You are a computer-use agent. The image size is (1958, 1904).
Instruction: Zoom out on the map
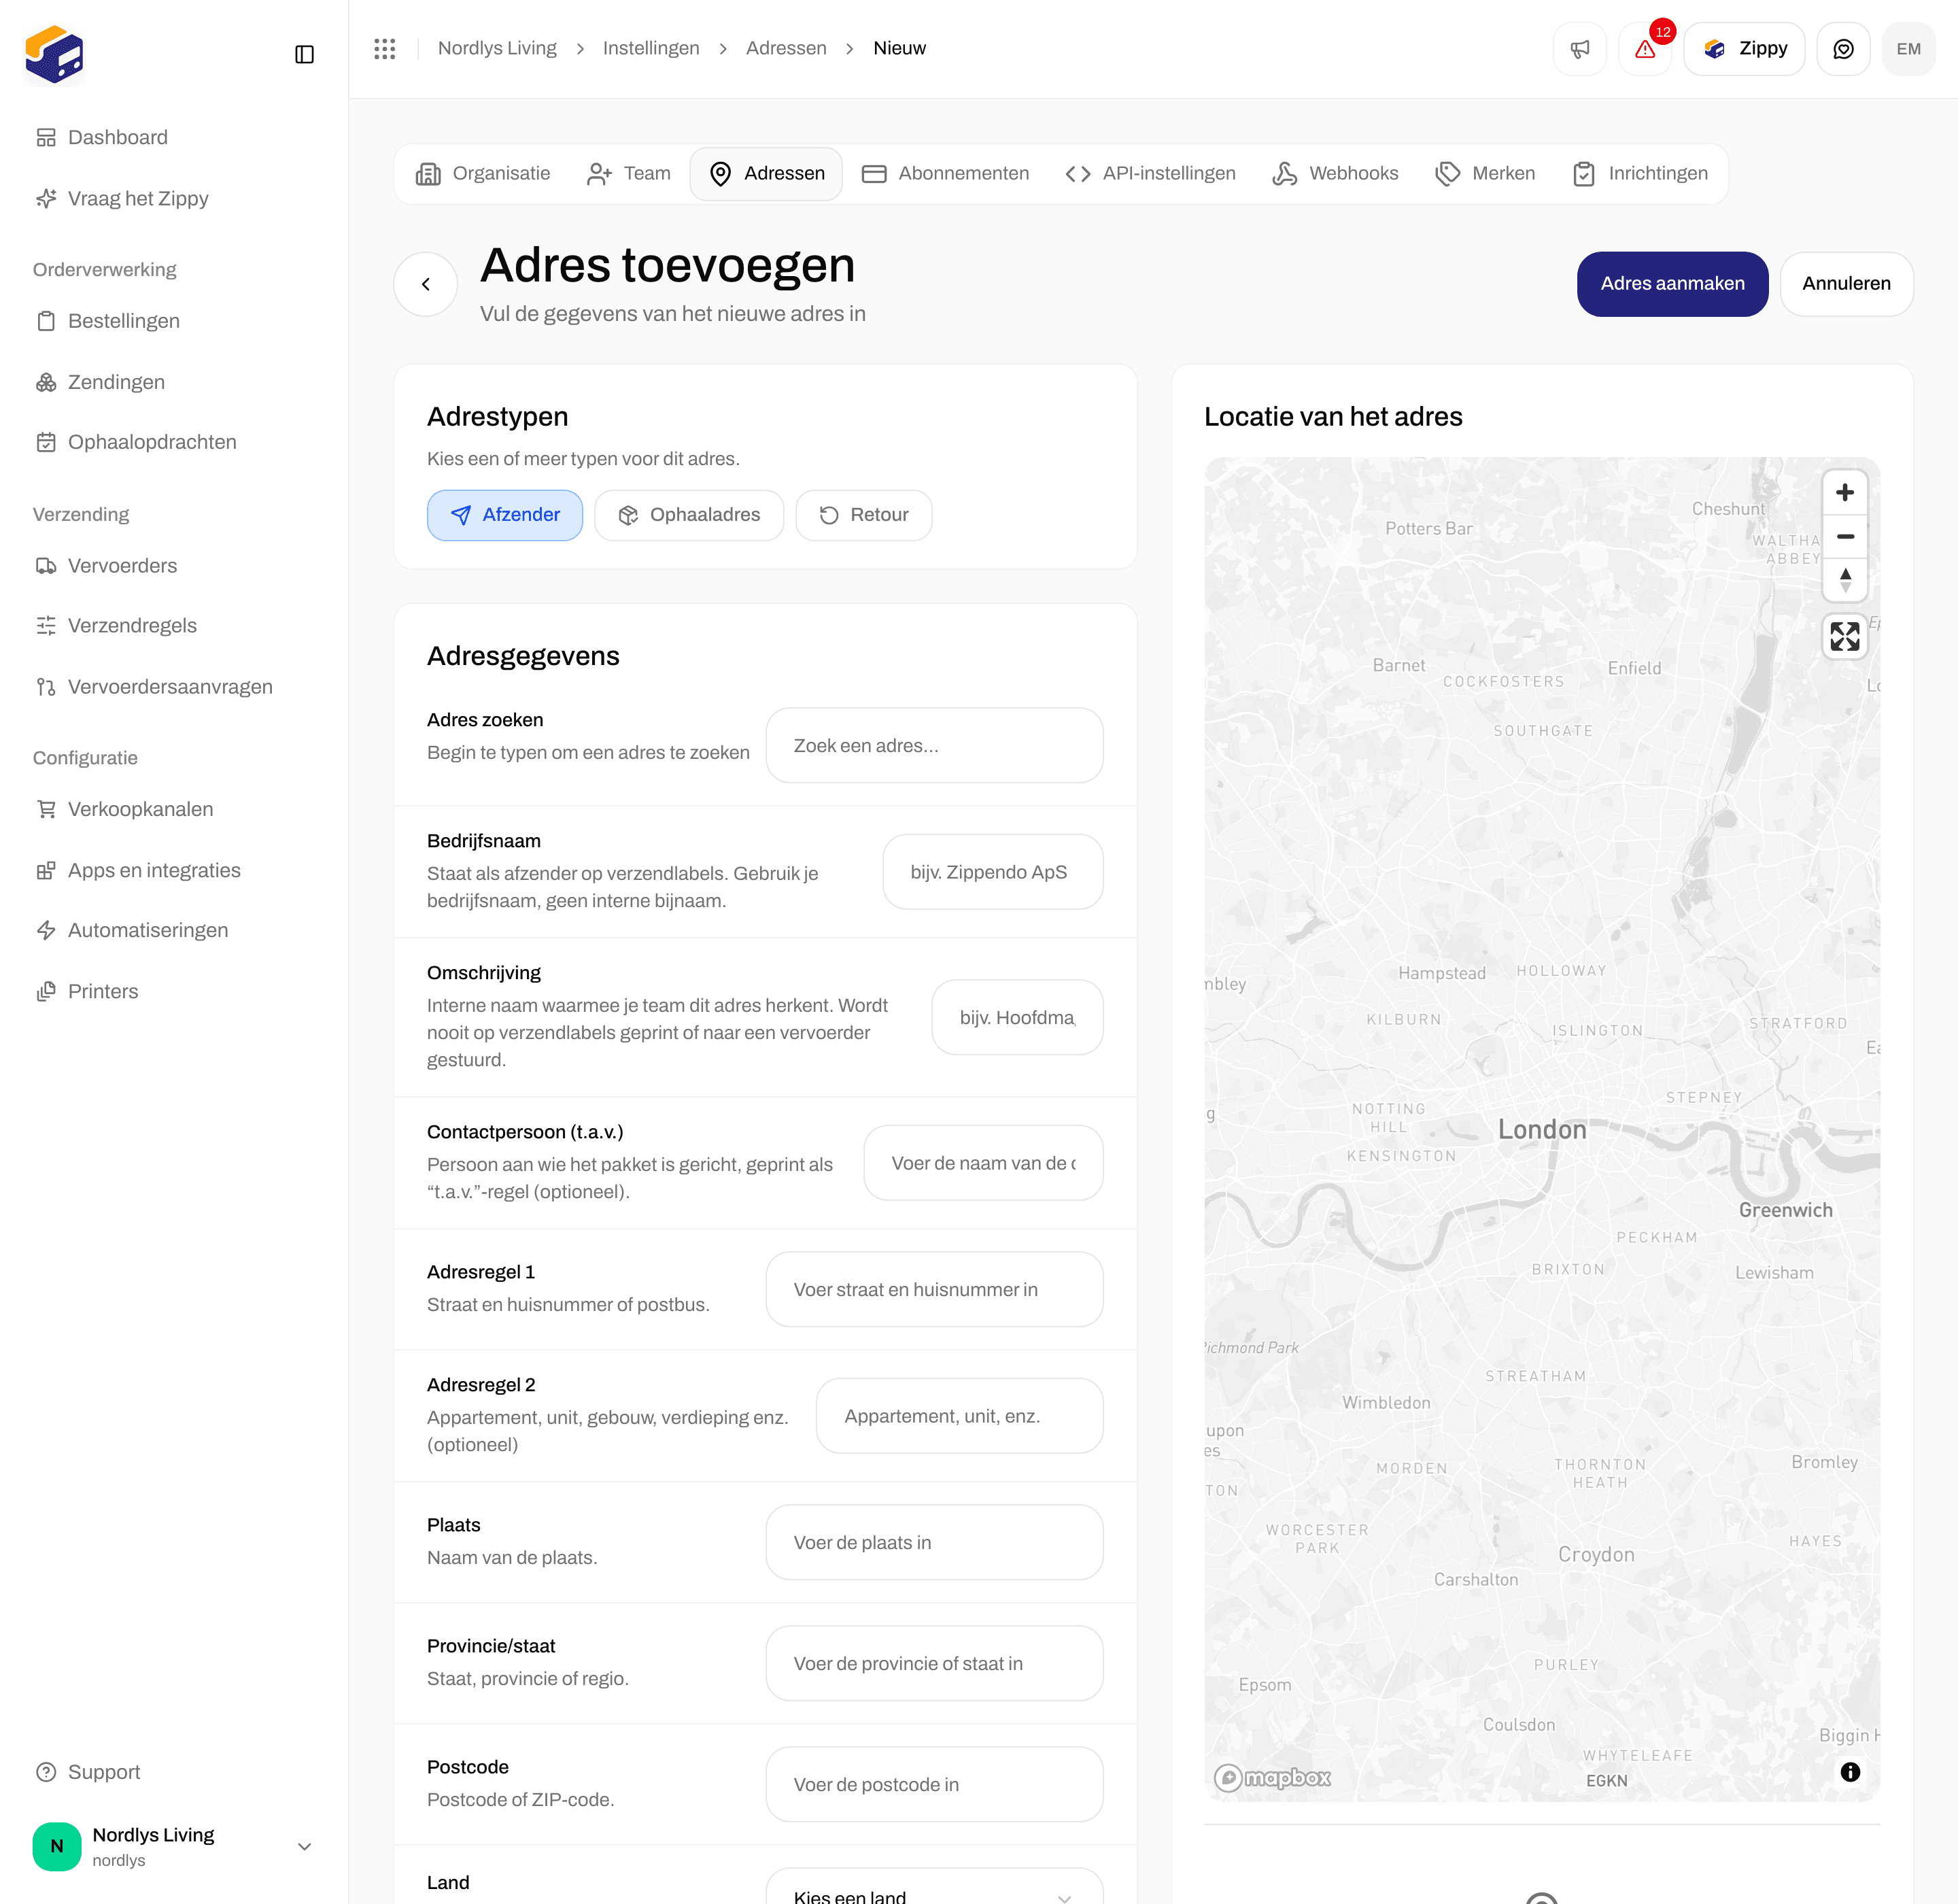click(1845, 536)
